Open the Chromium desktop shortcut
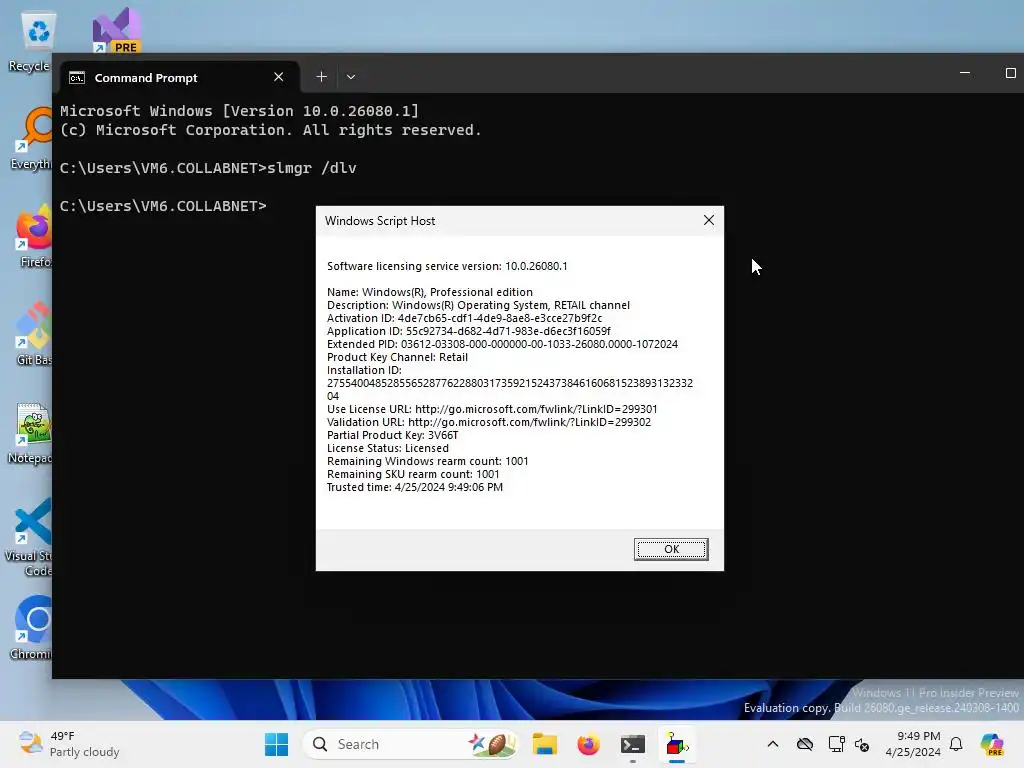The width and height of the screenshot is (1024, 768). [31, 628]
